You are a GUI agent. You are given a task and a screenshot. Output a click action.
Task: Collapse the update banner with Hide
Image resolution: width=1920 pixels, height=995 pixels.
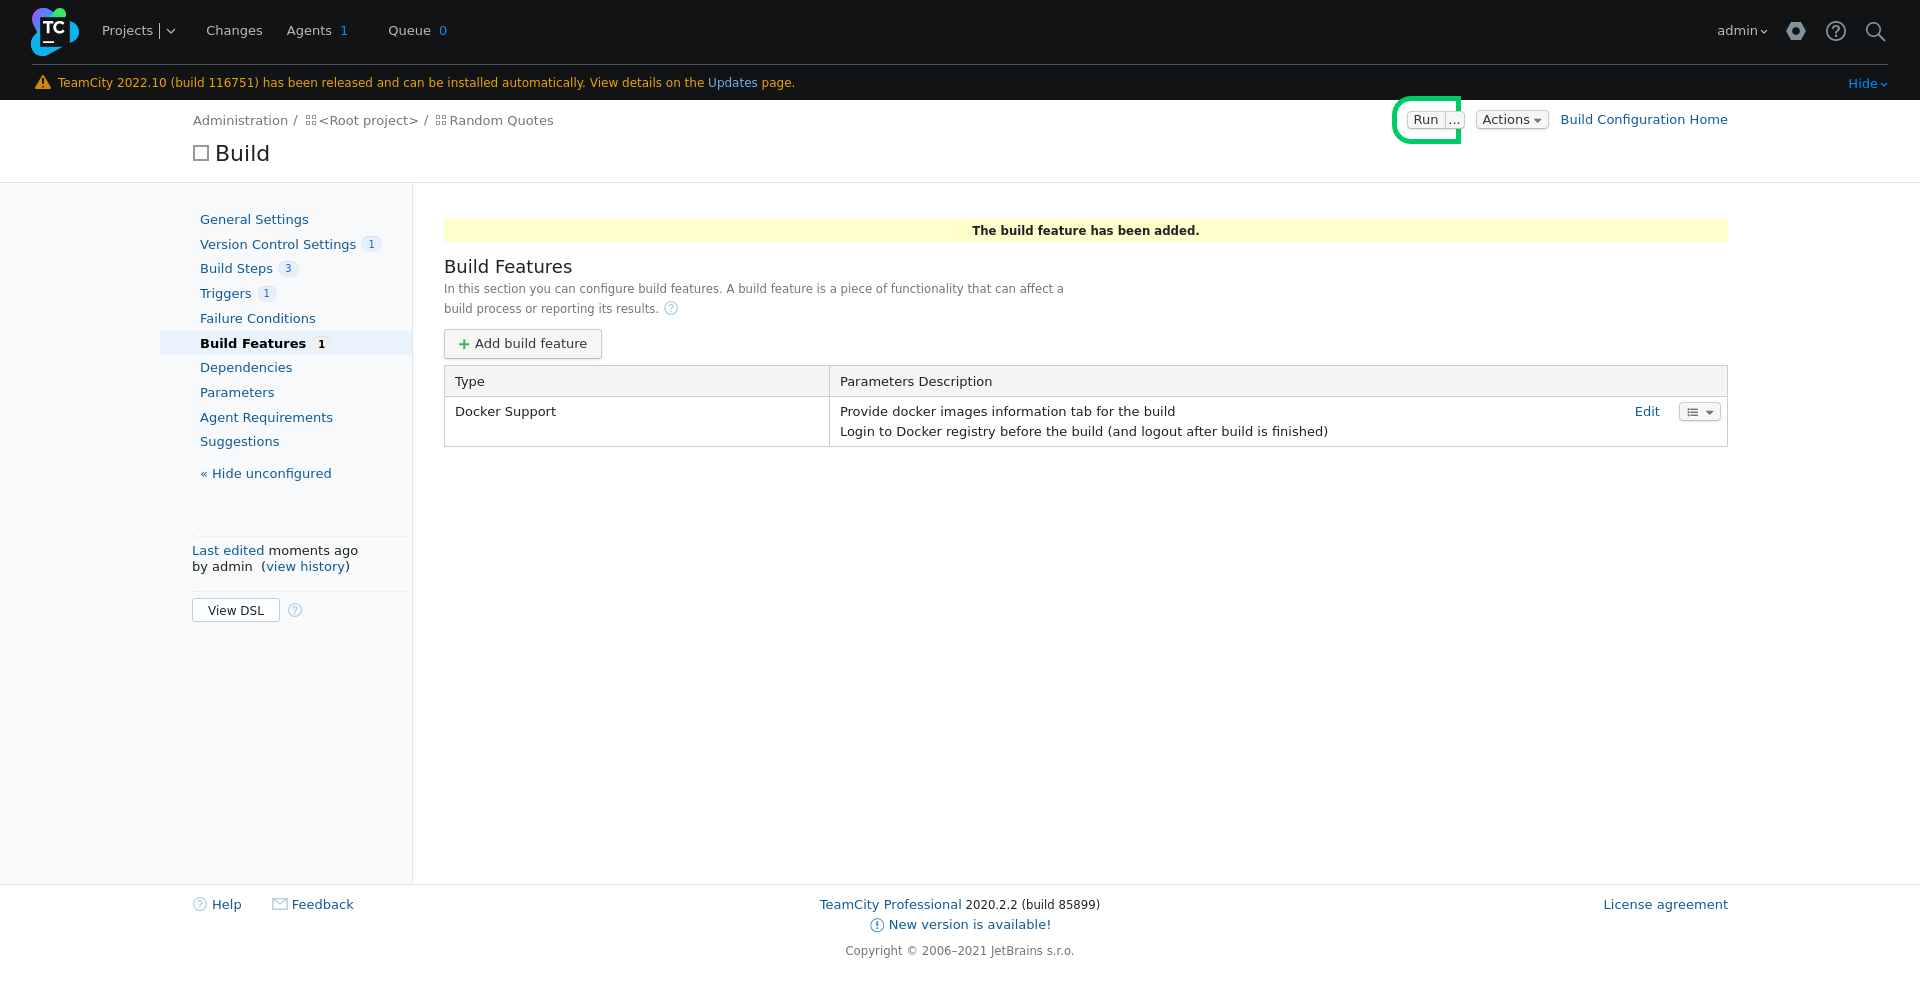click(1867, 84)
